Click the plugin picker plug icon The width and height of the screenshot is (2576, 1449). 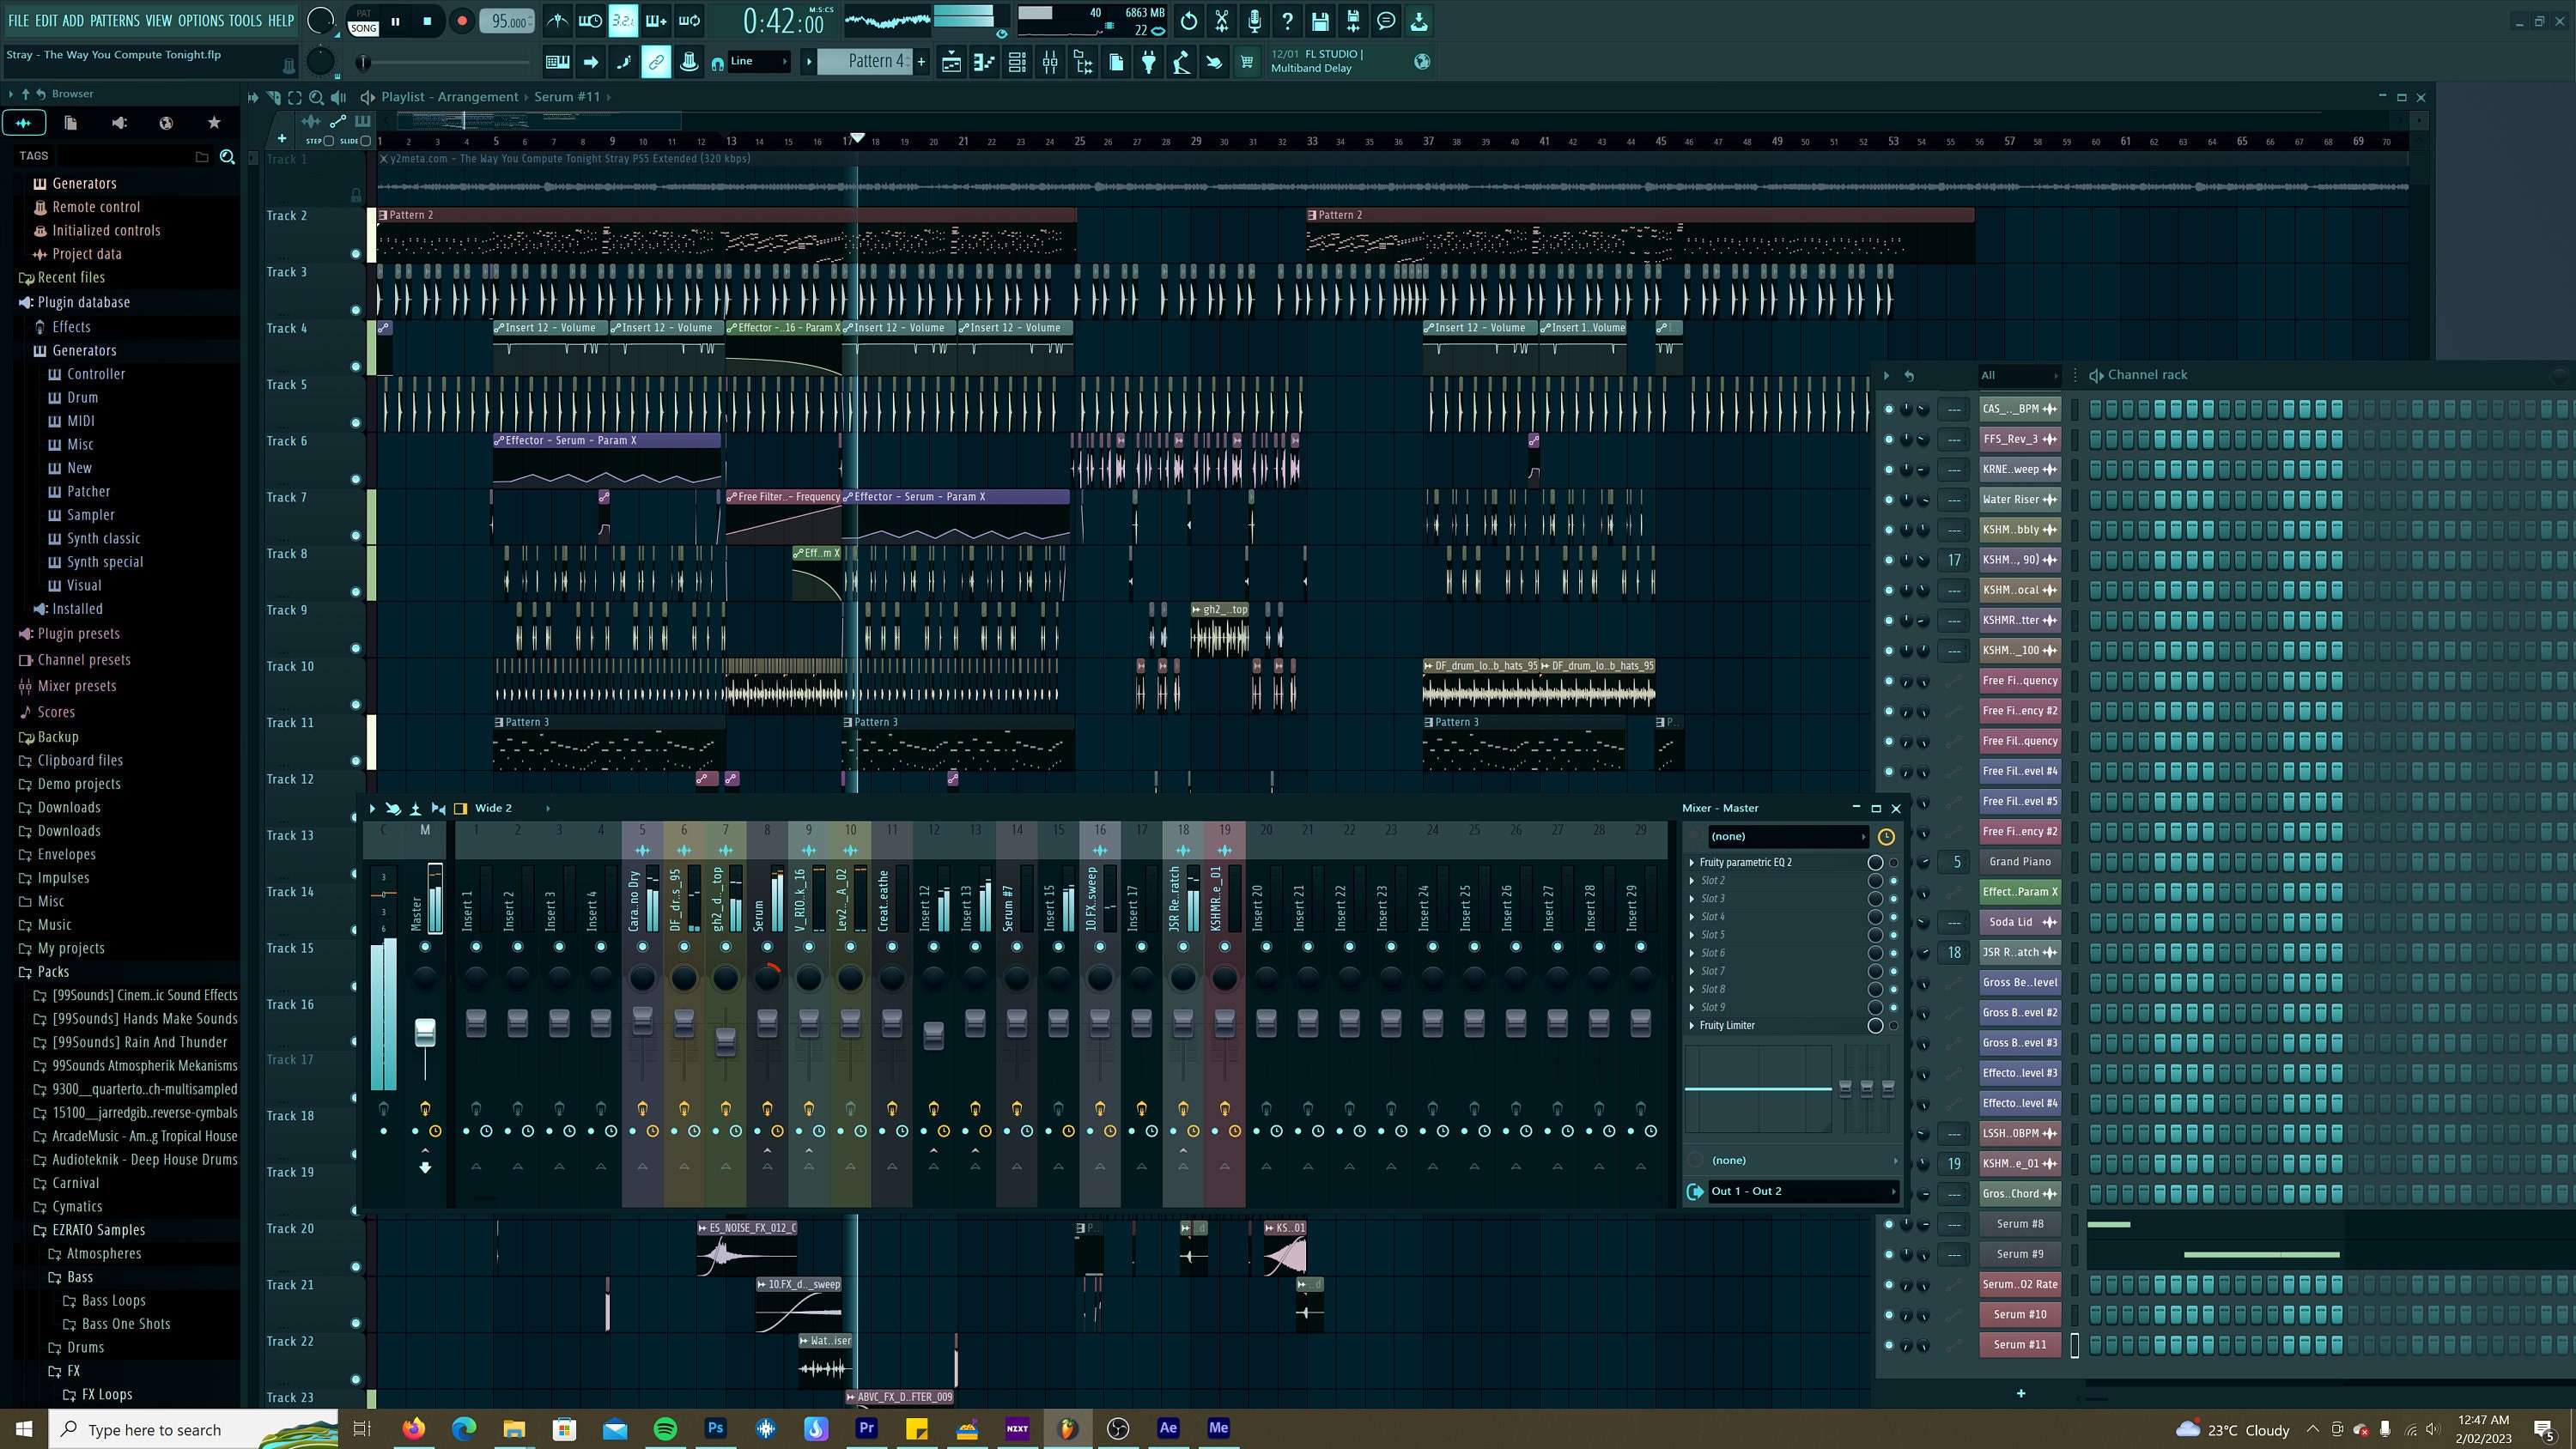(x=1148, y=62)
